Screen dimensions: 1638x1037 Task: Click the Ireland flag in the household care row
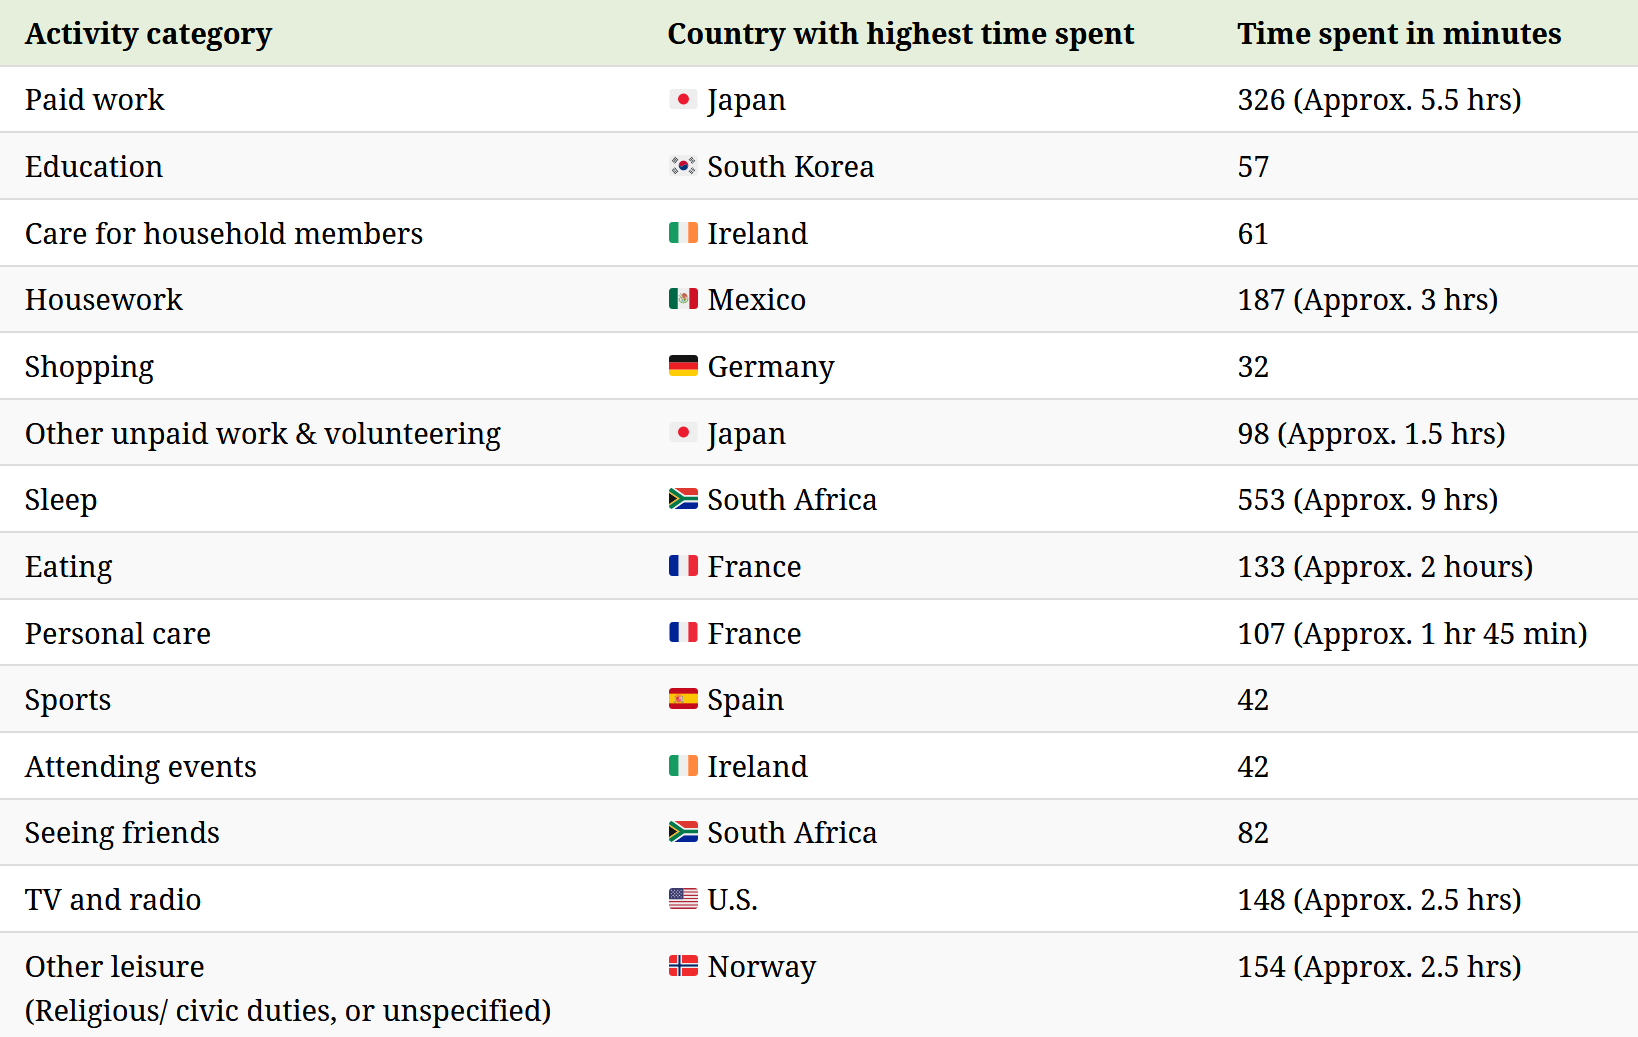[x=683, y=233]
